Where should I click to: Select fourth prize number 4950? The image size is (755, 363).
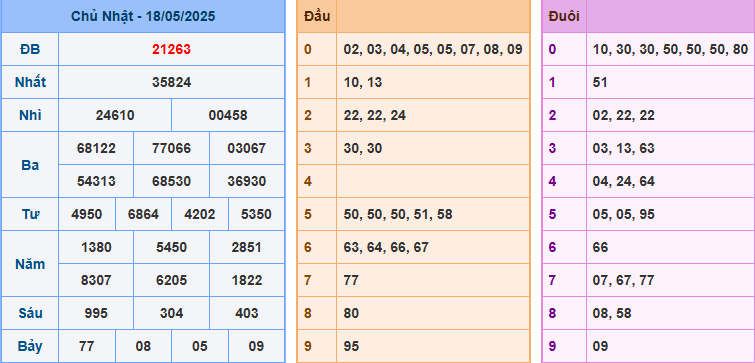click(87, 214)
